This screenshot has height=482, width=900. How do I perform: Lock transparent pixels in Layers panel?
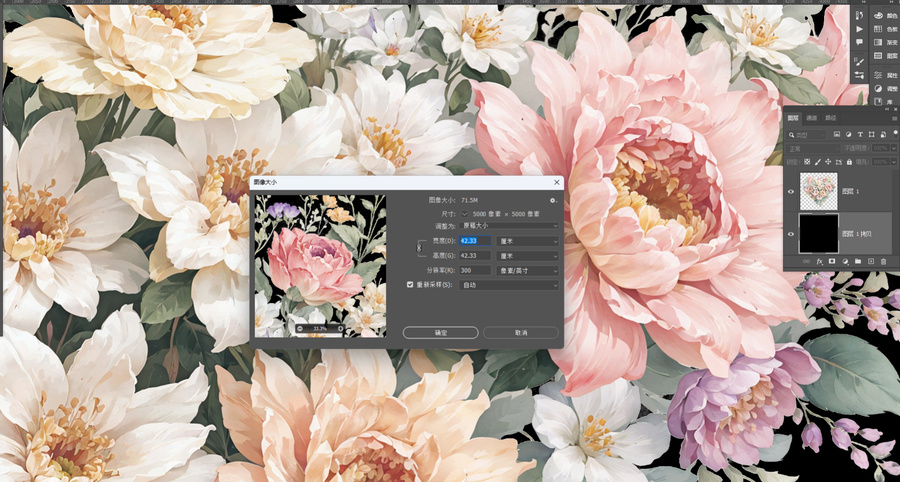[x=807, y=161]
